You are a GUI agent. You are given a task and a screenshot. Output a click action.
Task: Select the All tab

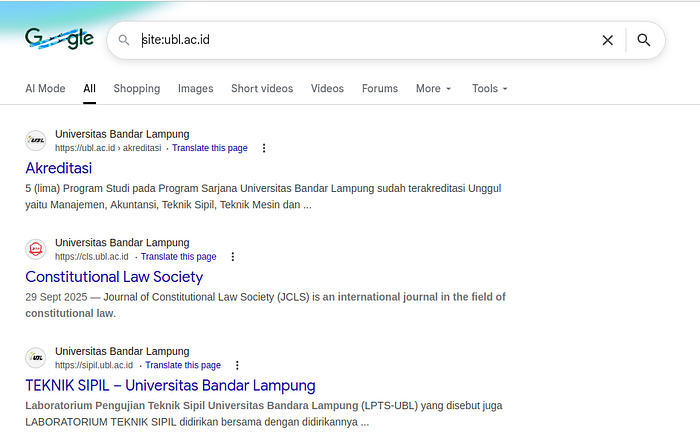89,88
